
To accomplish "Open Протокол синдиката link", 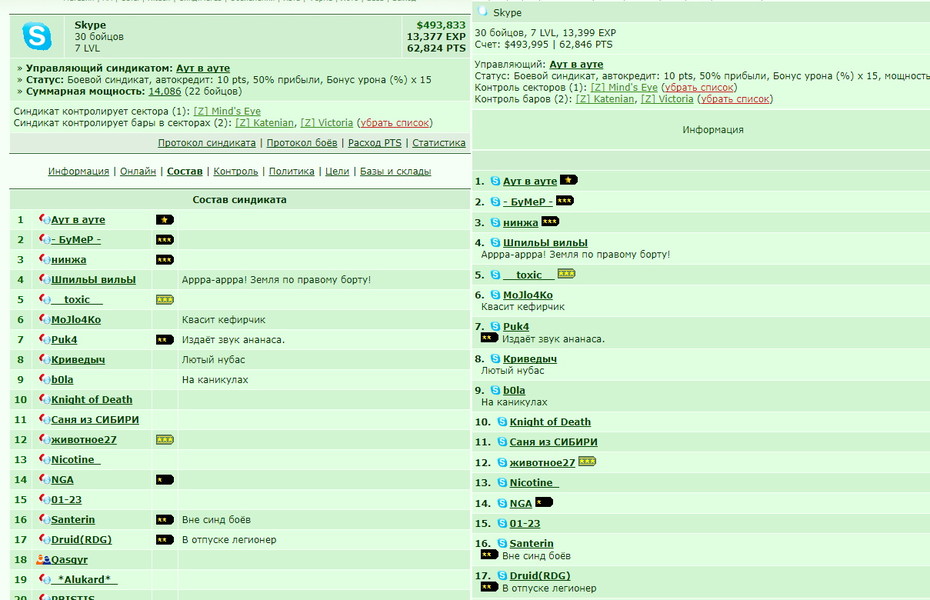I will [x=206, y=143].
